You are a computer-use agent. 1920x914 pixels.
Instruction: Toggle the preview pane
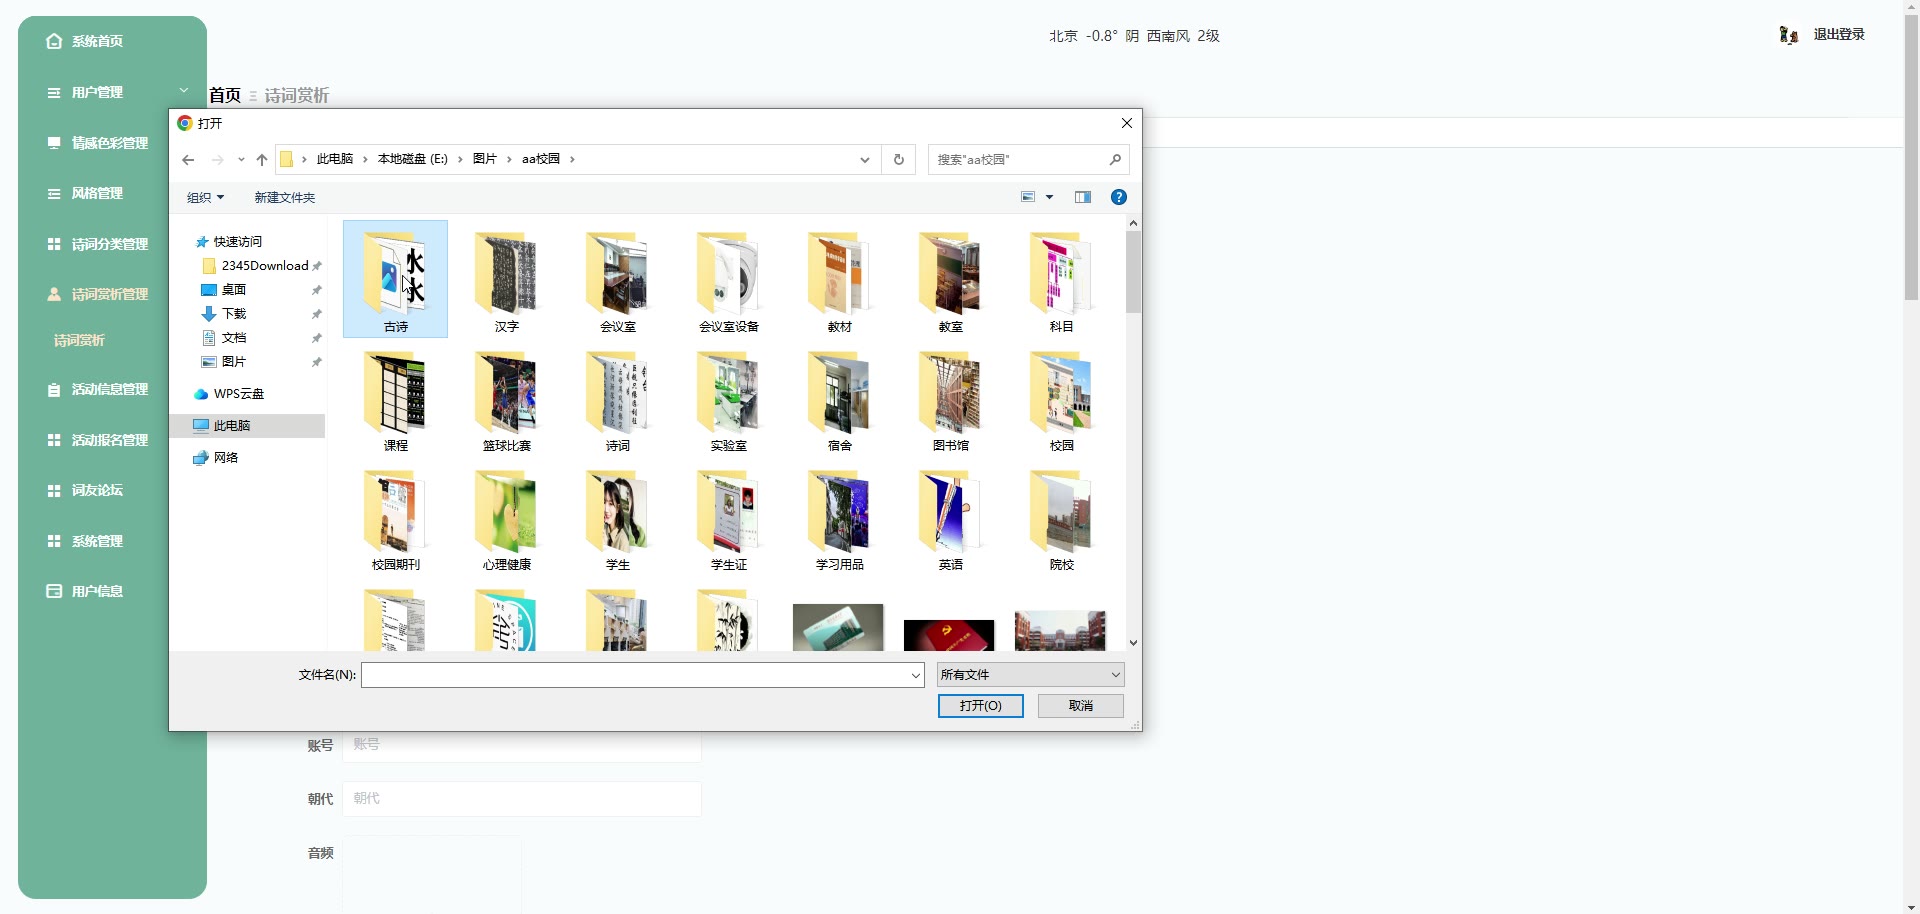[1082, 197]
